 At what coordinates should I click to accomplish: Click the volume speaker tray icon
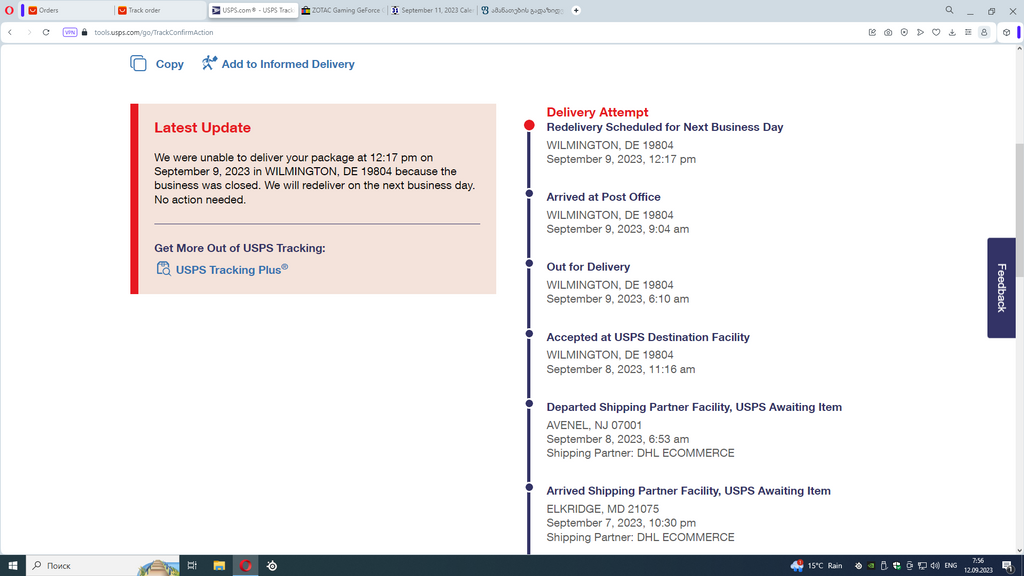tap(935, 566)
